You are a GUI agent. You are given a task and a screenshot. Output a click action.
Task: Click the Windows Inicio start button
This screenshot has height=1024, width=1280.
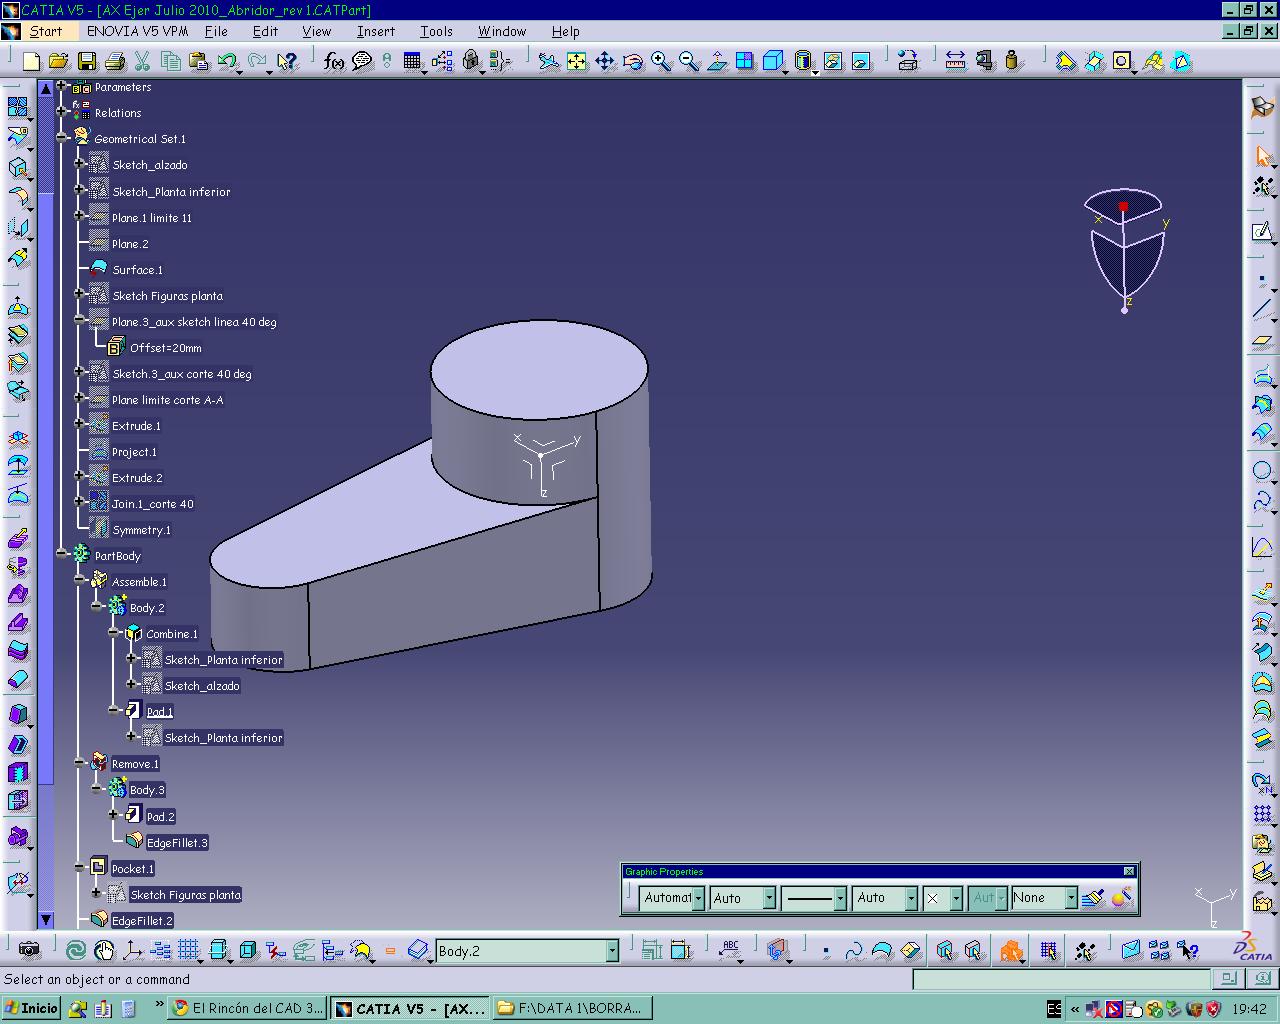point(31,1008)
